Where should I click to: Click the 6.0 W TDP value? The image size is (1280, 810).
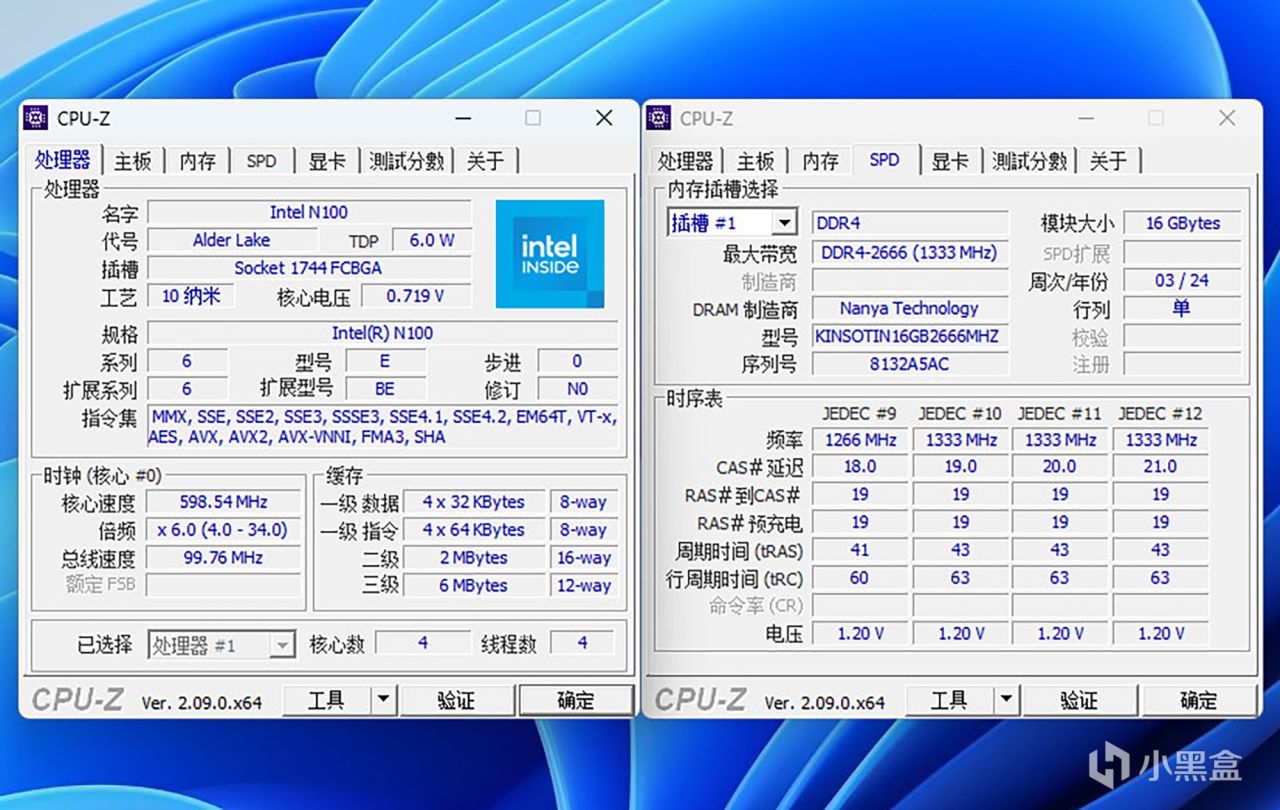tap(432, 240)
